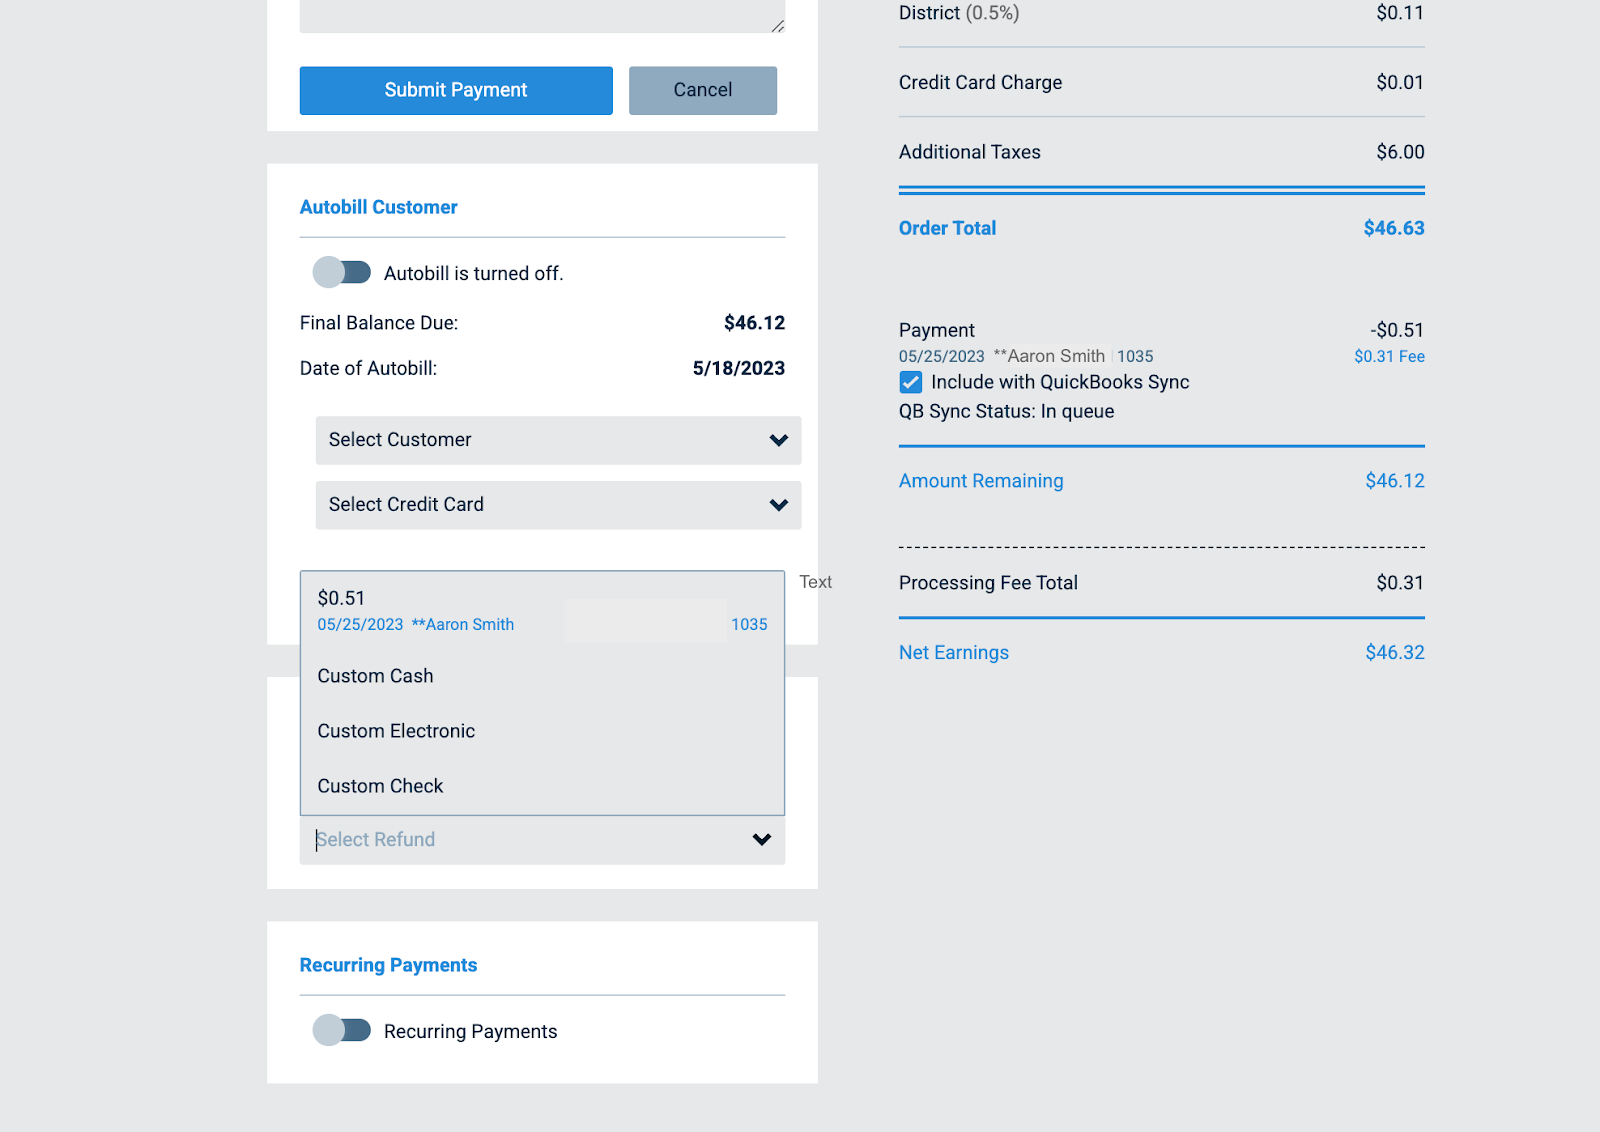
Task: Open the Select Customer dropdown
Action: [557, 440]
